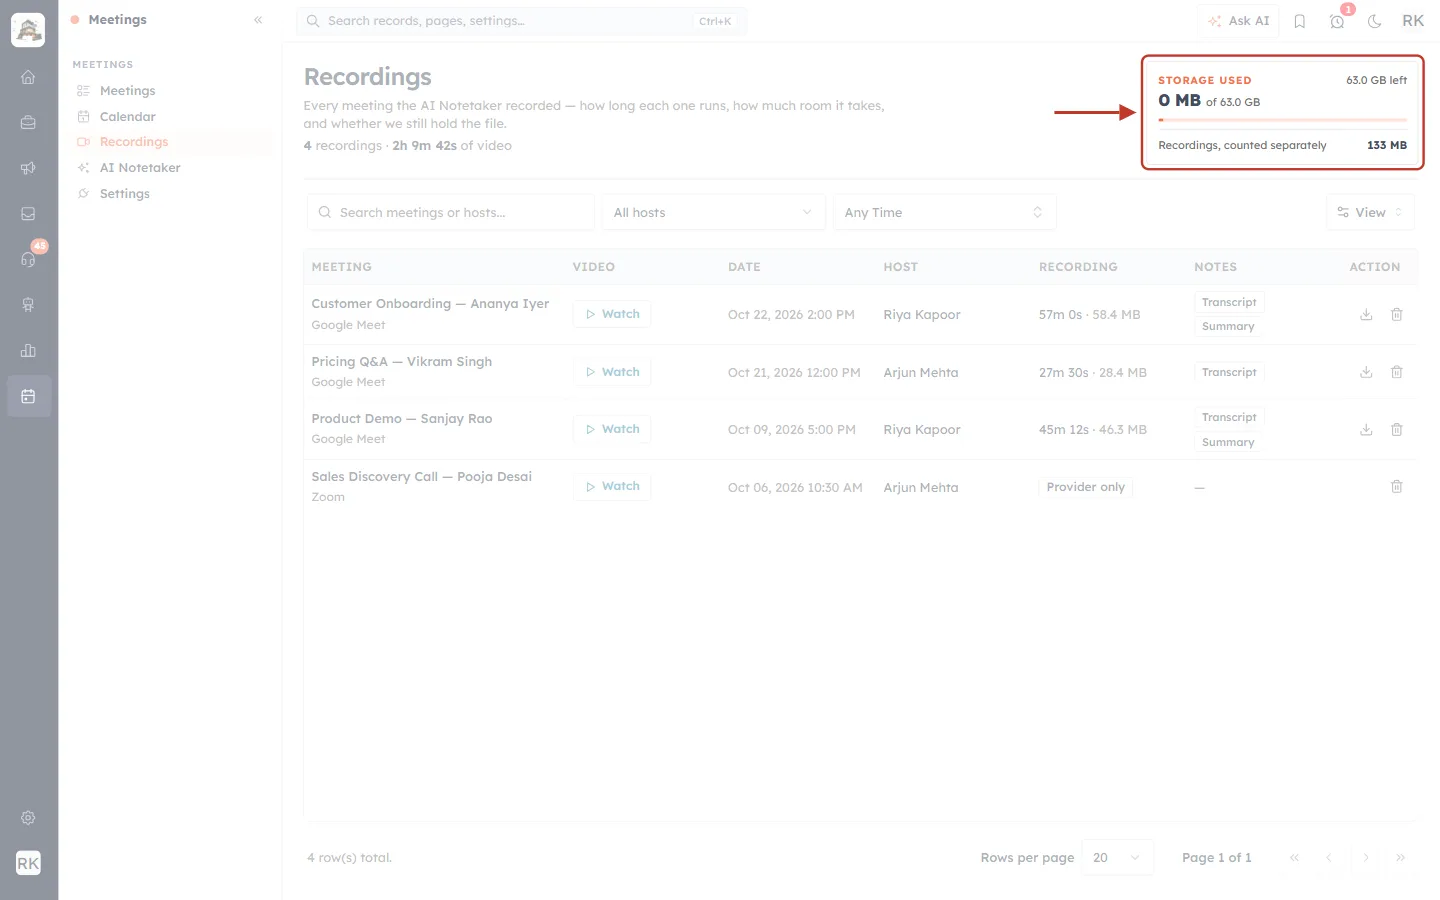Watch the Sales Discovery Call recording
This screenshot has width=1440, height=900.
pyautogui.click(x=612, y=486)
